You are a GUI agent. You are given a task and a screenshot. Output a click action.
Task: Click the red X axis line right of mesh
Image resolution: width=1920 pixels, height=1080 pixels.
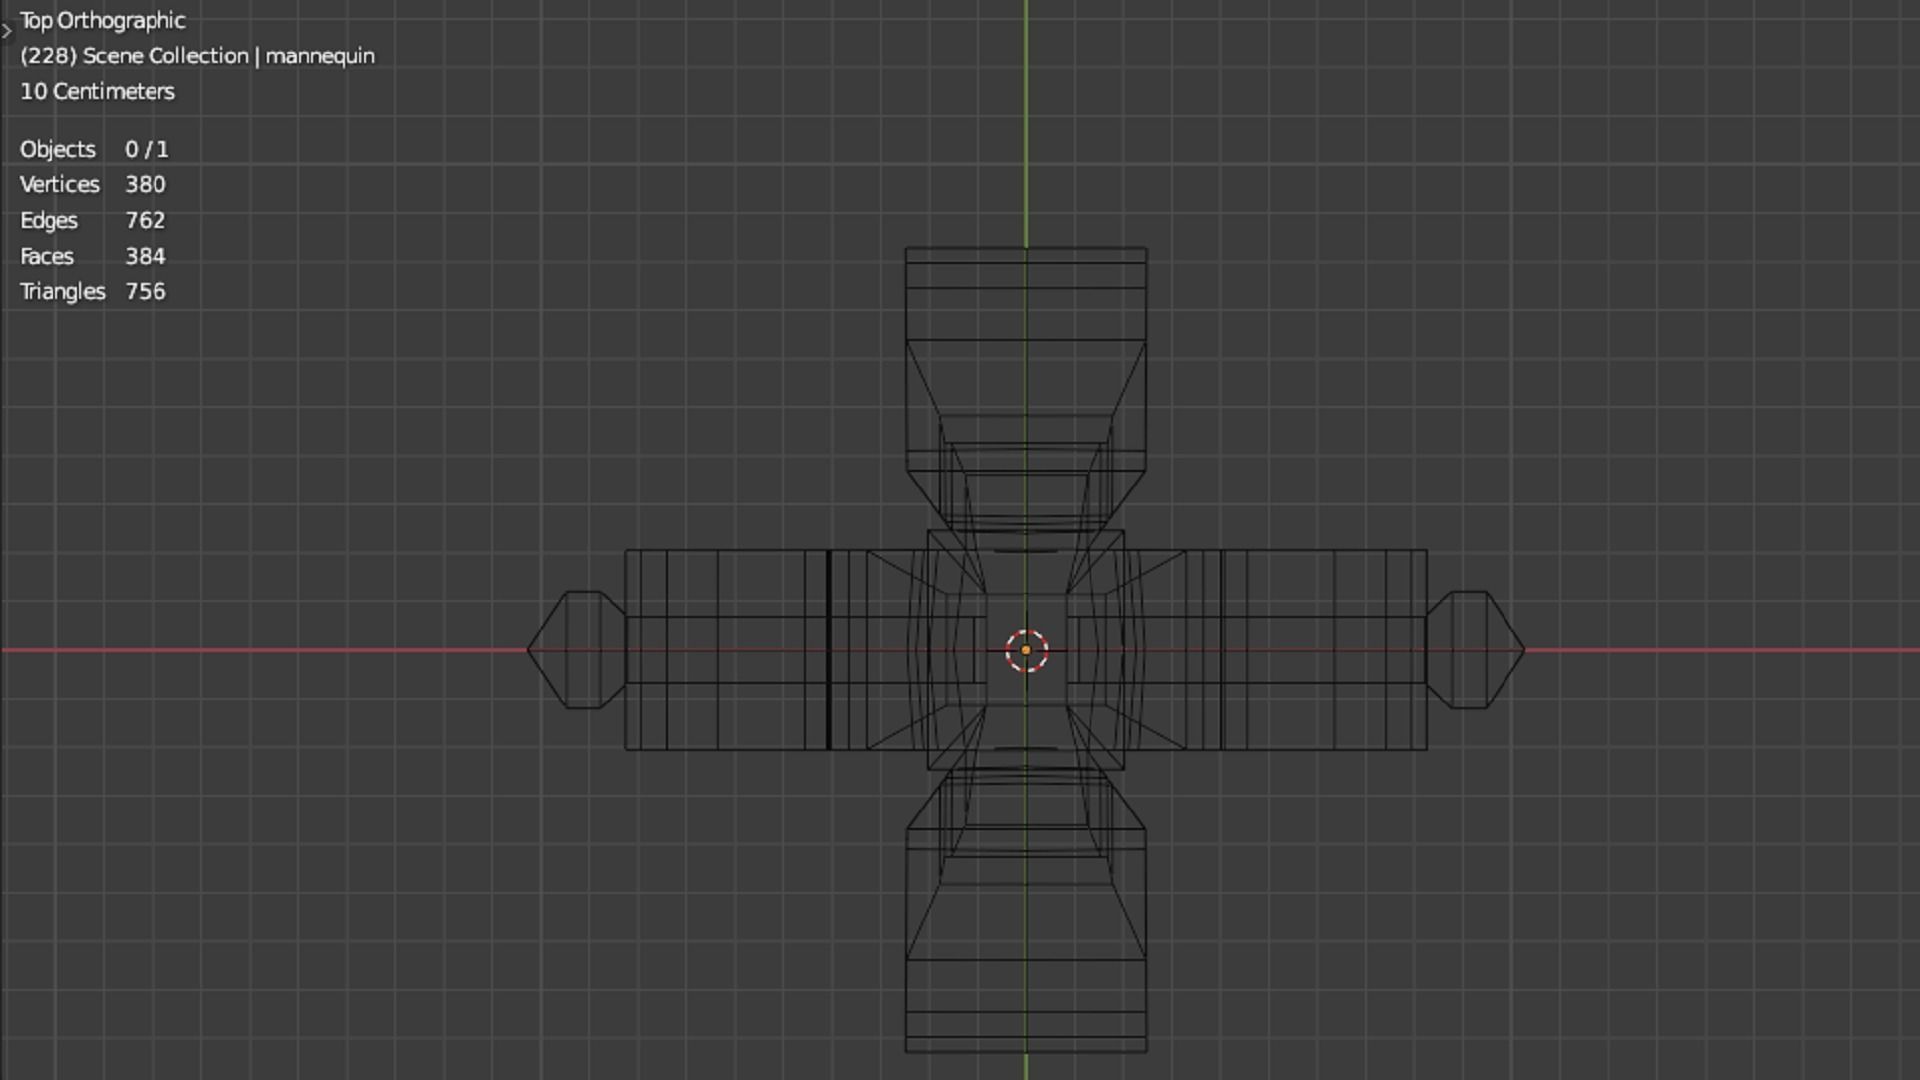[x=1720, y=650]
